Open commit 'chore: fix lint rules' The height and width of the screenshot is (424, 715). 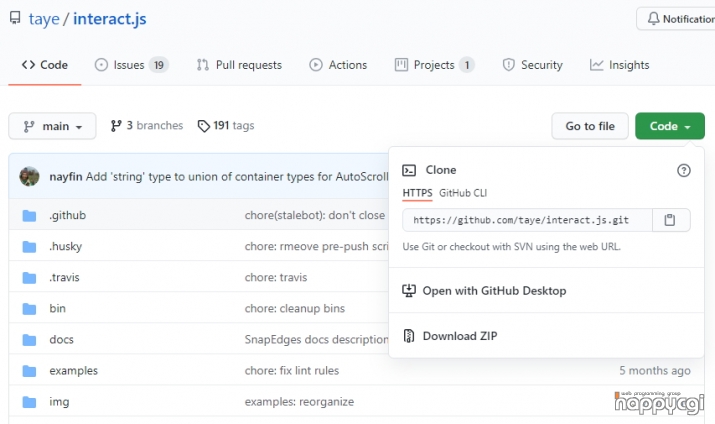pyautogui.click(x=292, y=370)
